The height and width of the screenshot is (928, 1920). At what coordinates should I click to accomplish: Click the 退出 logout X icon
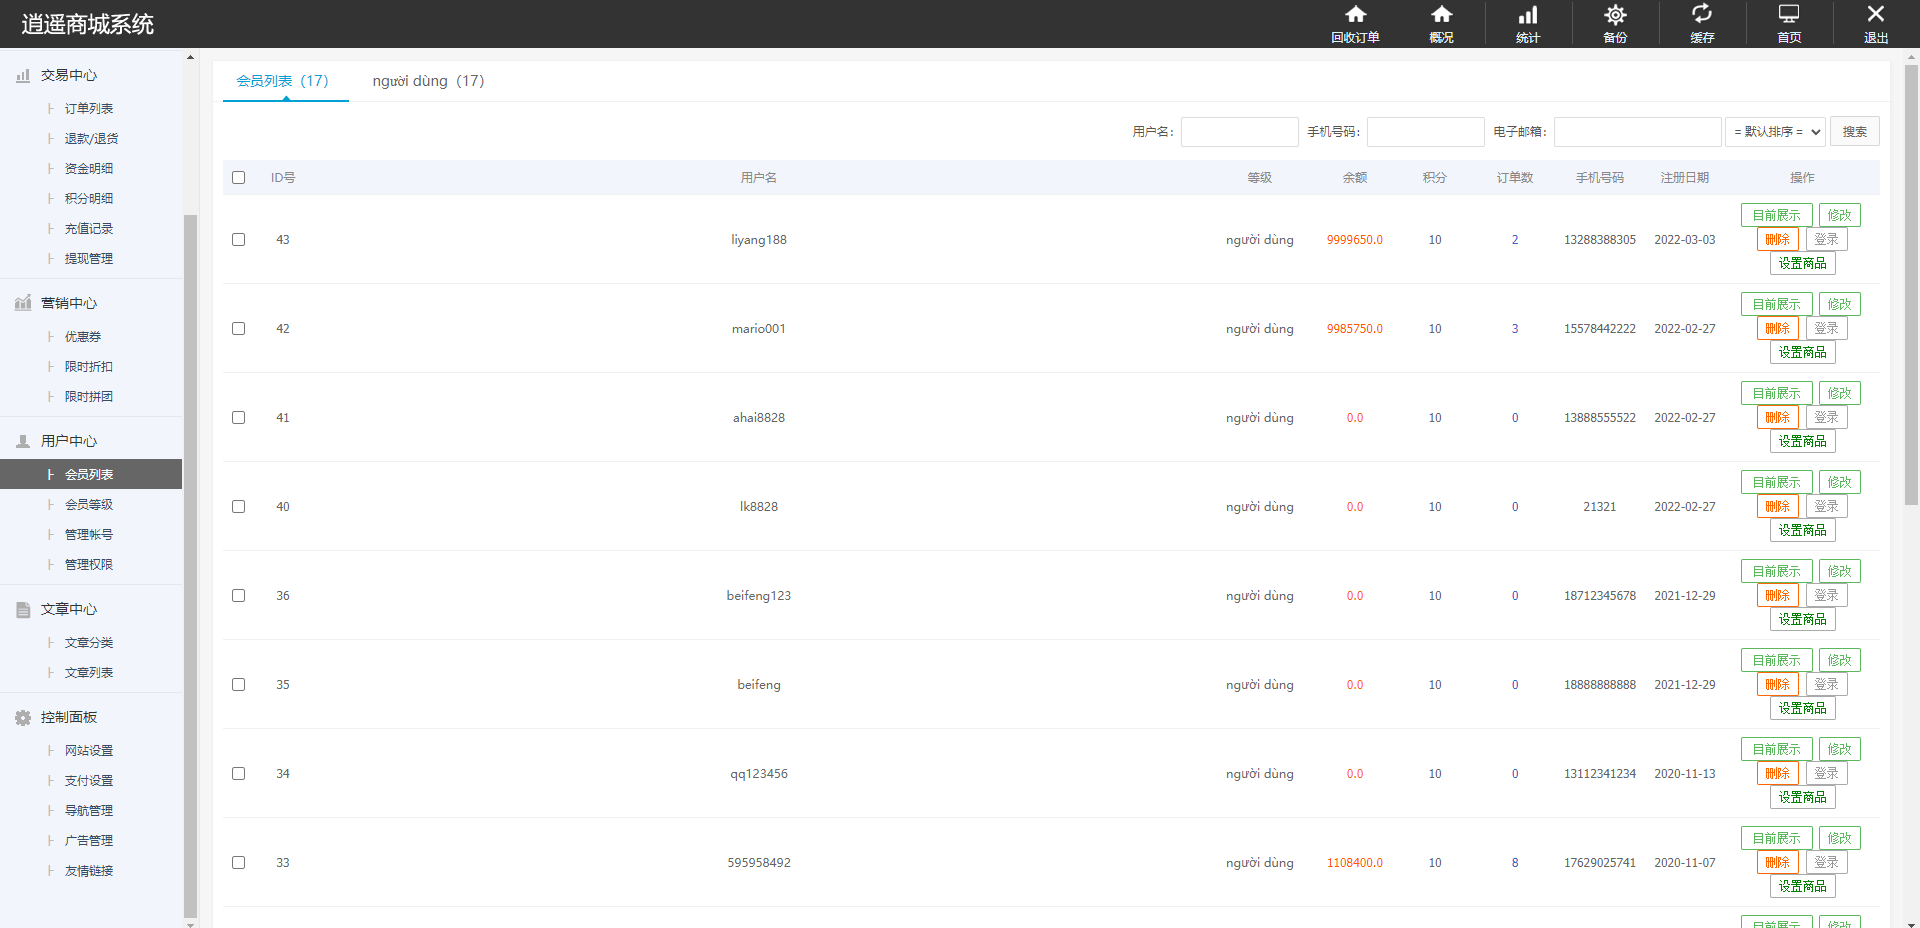[x=1876, y=15]
